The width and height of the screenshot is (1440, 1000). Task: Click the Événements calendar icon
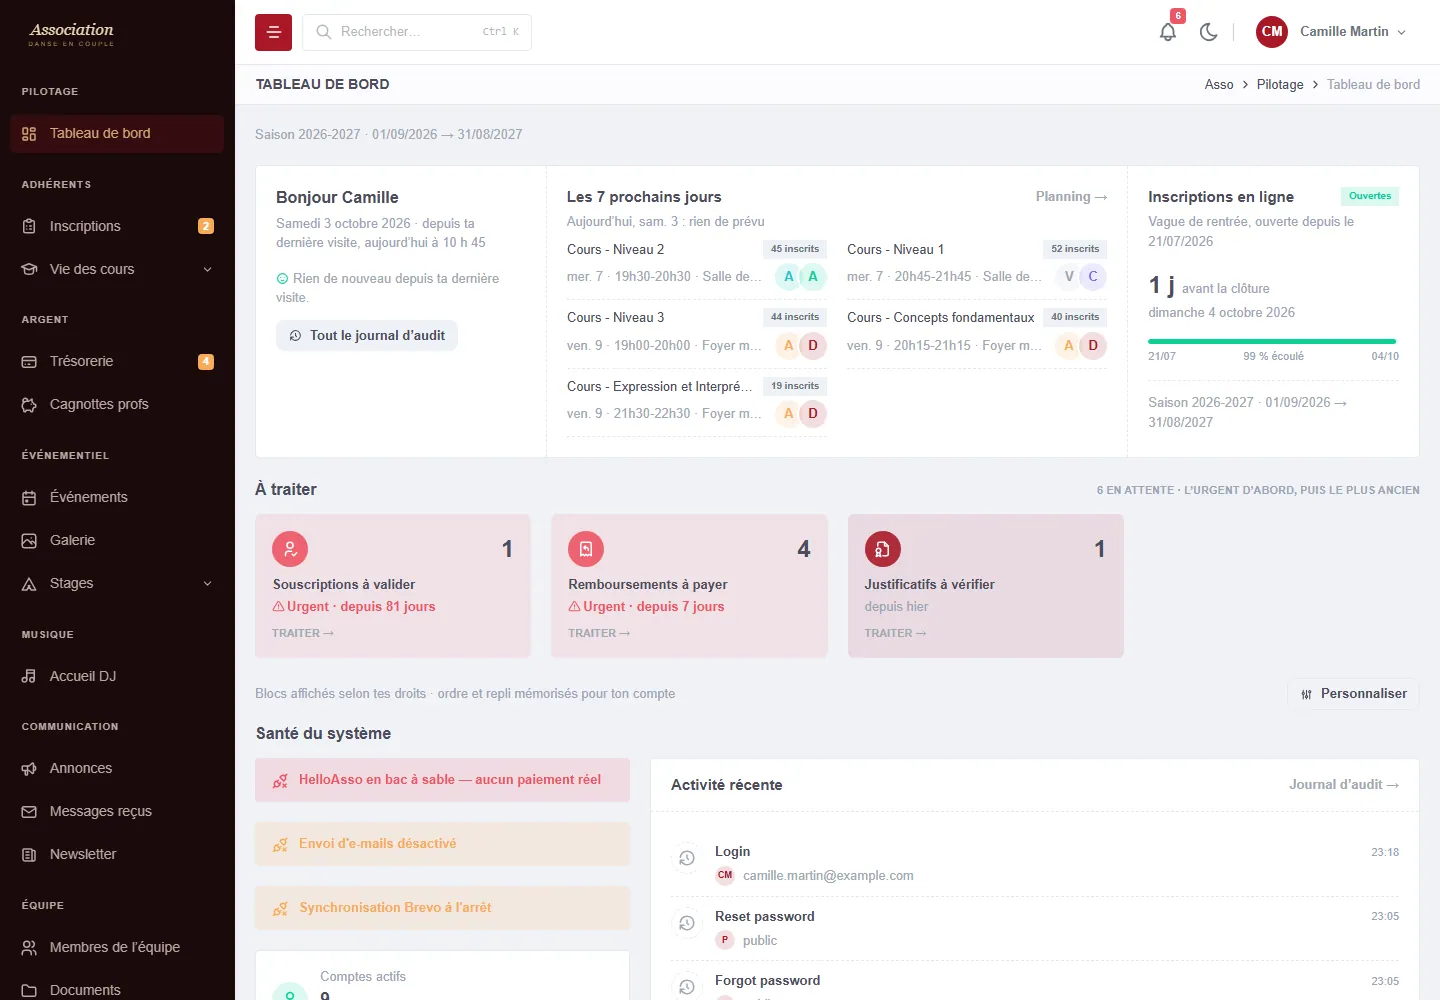(29, 498)
